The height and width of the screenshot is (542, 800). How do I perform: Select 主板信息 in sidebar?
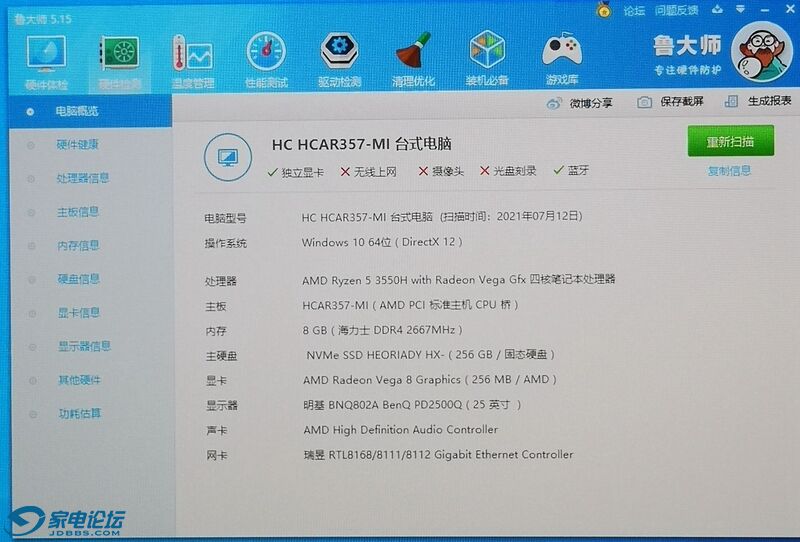pyautogui.click(x=78, y=212)
